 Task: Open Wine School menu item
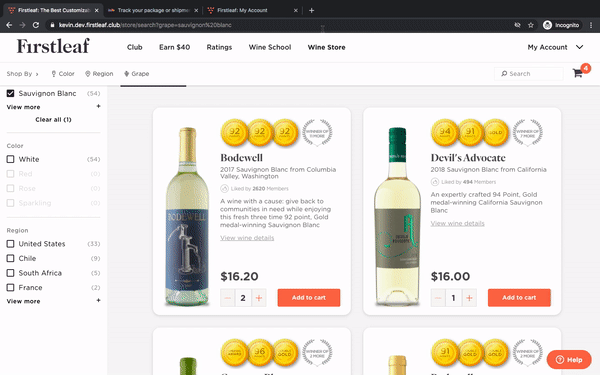pos(270,47)
